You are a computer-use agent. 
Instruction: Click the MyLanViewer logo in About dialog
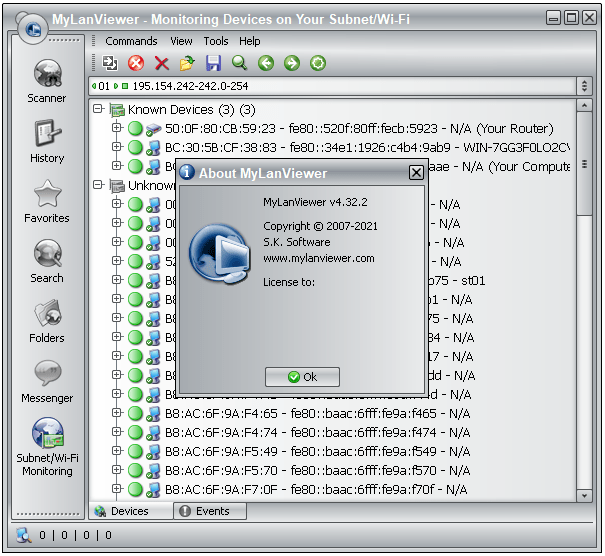220,253
